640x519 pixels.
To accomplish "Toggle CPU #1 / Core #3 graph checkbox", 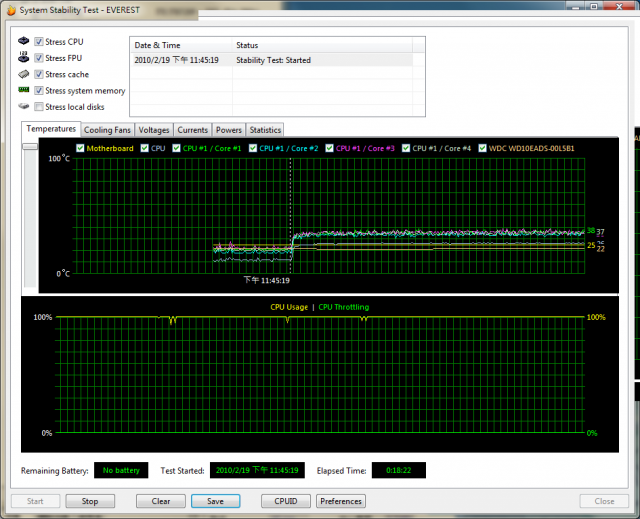I will click(x=329, y=148).
